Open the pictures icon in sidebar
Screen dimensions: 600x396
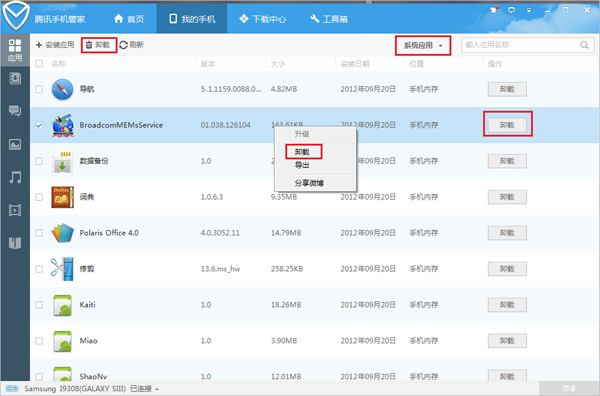pyautogui.click(x=15, y=144)
